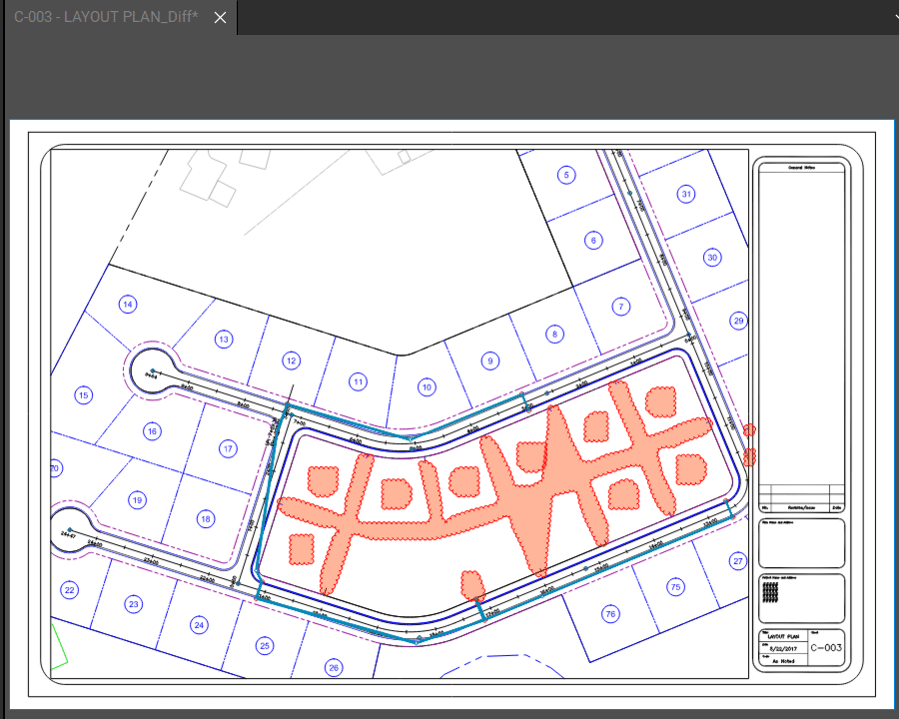899x719 pixels.
Task: Click the lot 14 circle label
Action: click(x=128, y=304)
